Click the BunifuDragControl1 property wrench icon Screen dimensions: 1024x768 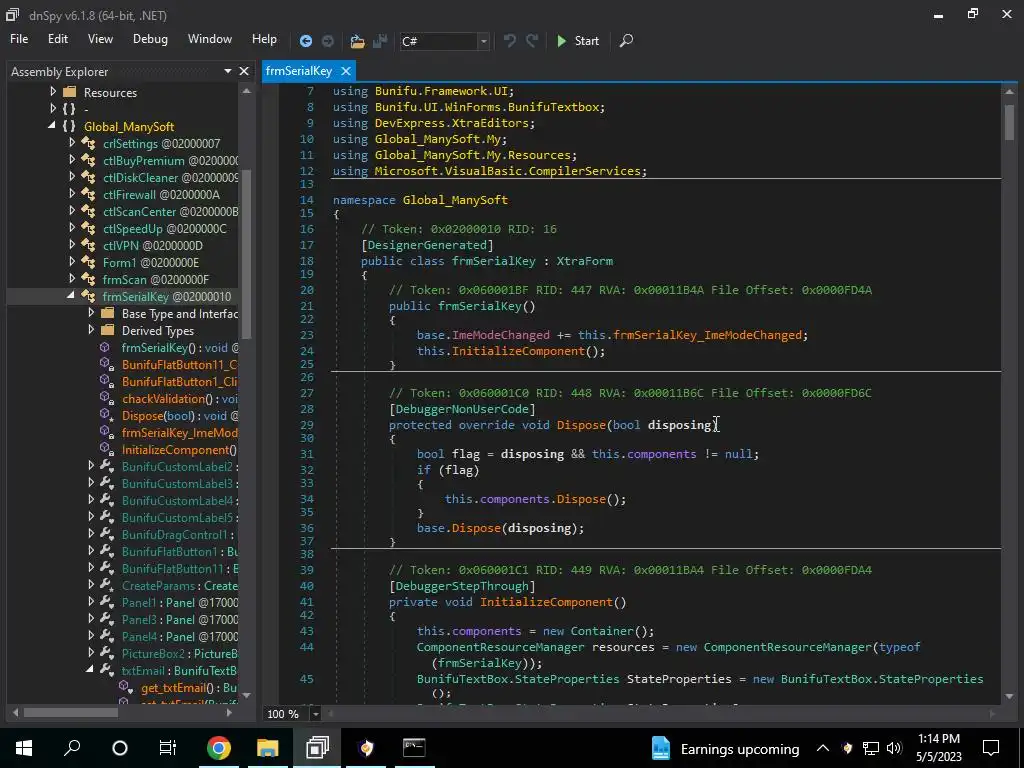107,534
